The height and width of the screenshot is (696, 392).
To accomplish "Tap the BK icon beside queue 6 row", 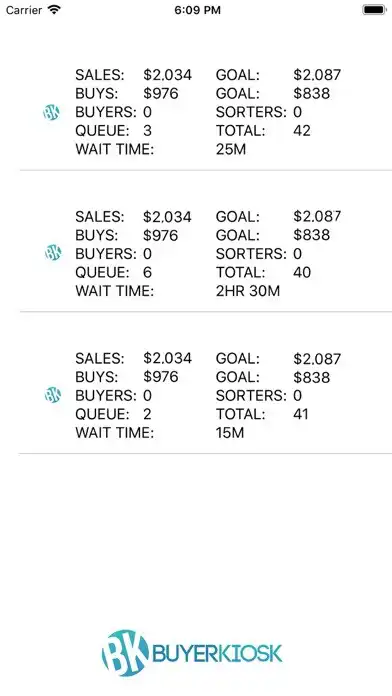I will pyautogui.click(x=53, y=253).
